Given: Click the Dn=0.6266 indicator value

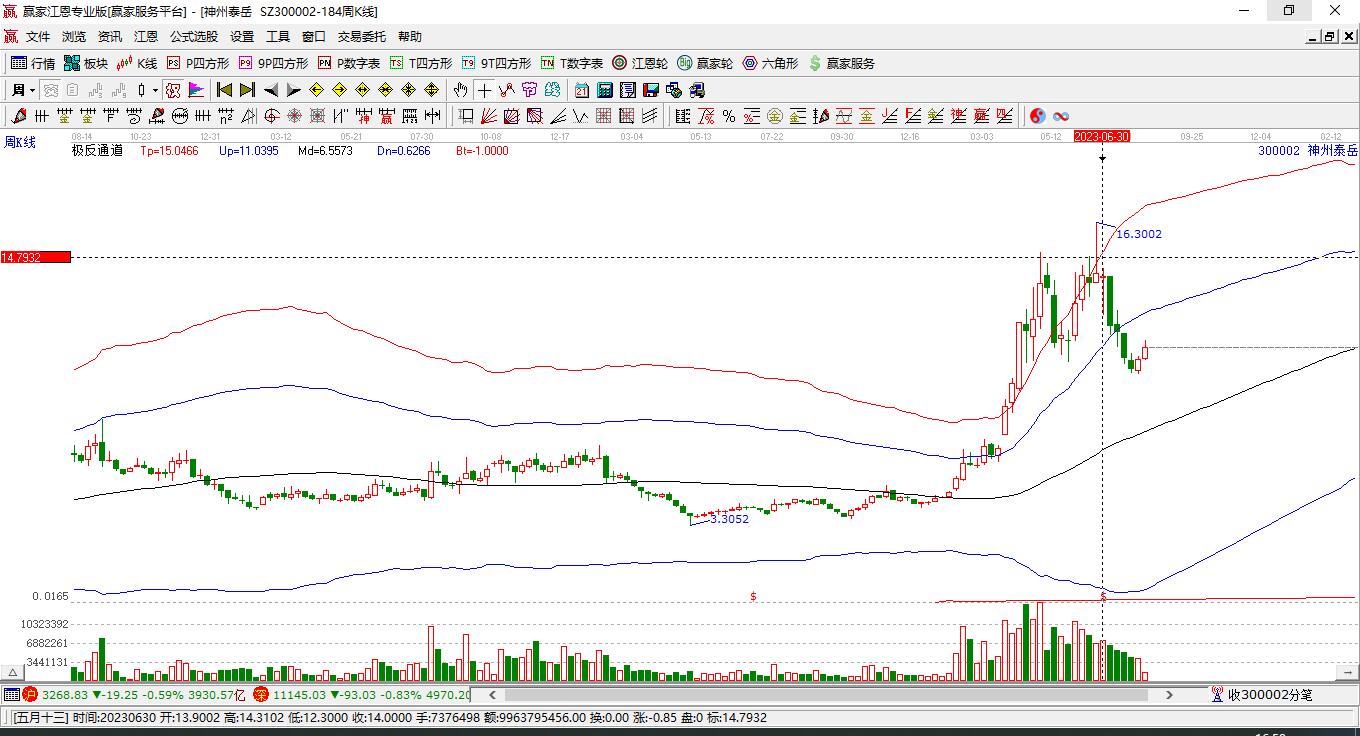Looking at the screenshot, I should coord(403,151).
